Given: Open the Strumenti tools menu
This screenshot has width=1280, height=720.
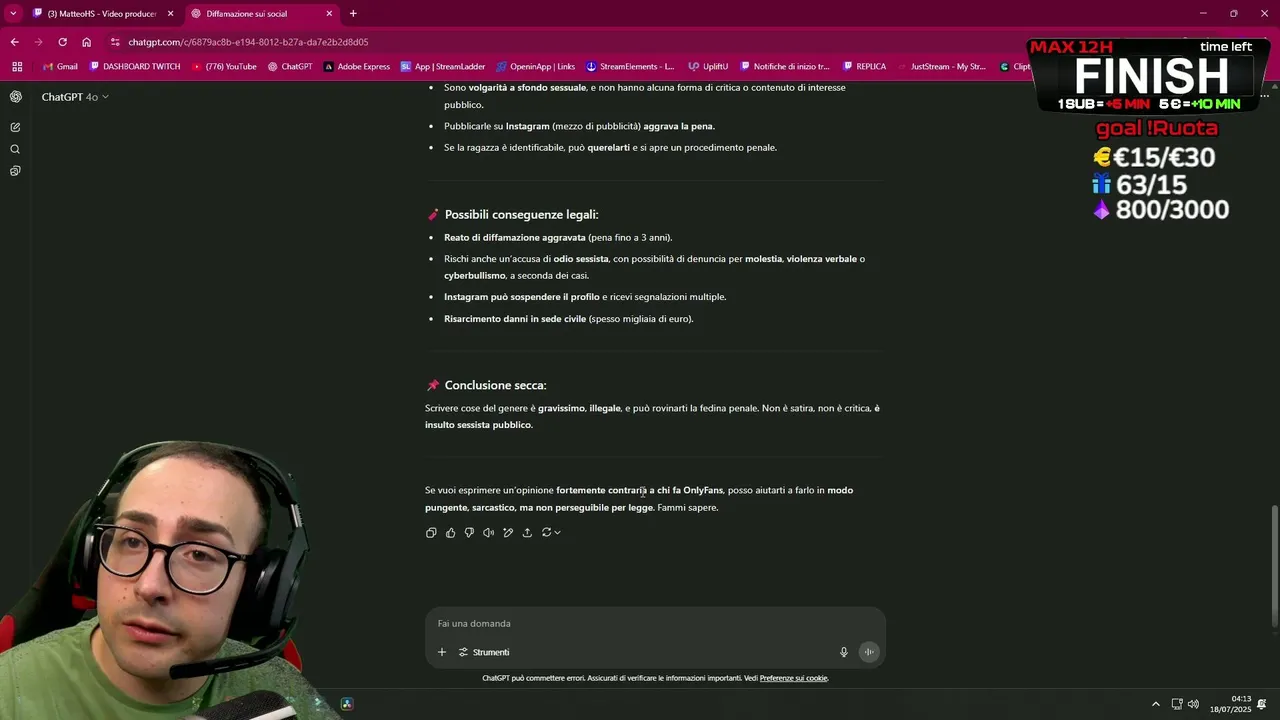Looking at the screenshot, I should 484,652.
